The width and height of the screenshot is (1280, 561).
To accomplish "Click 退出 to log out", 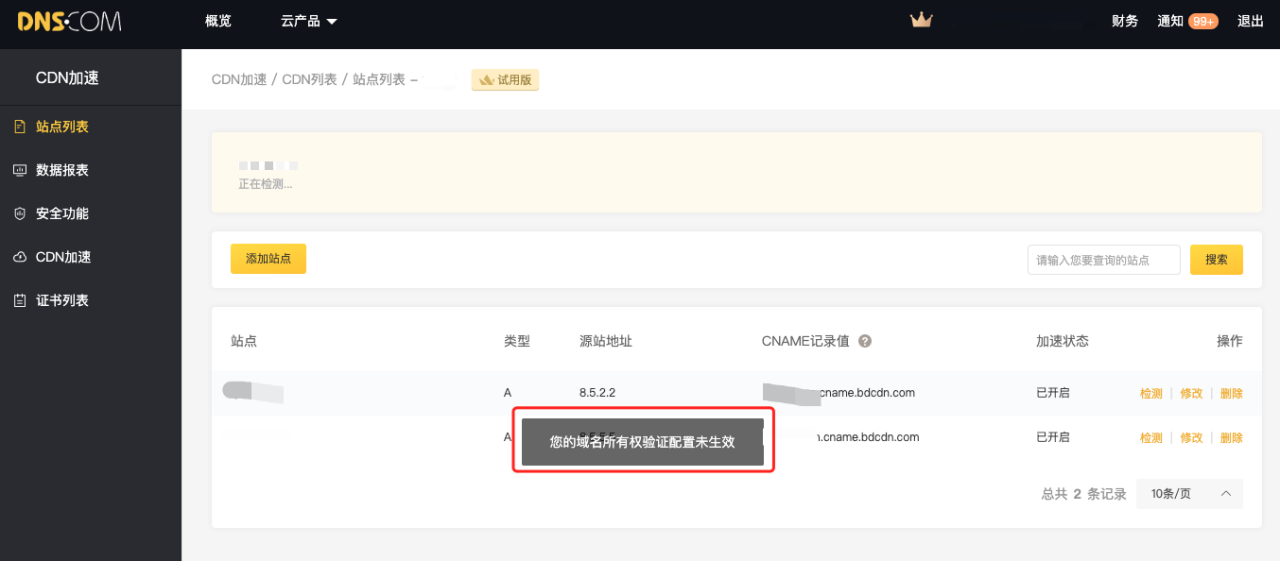I will pos(1251,21).
